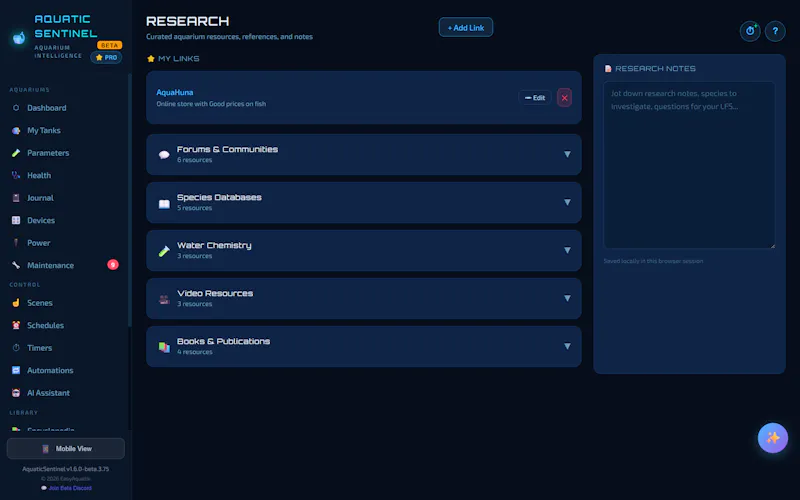Click "6 resources" under Forums & Communities

pos(194,160)
